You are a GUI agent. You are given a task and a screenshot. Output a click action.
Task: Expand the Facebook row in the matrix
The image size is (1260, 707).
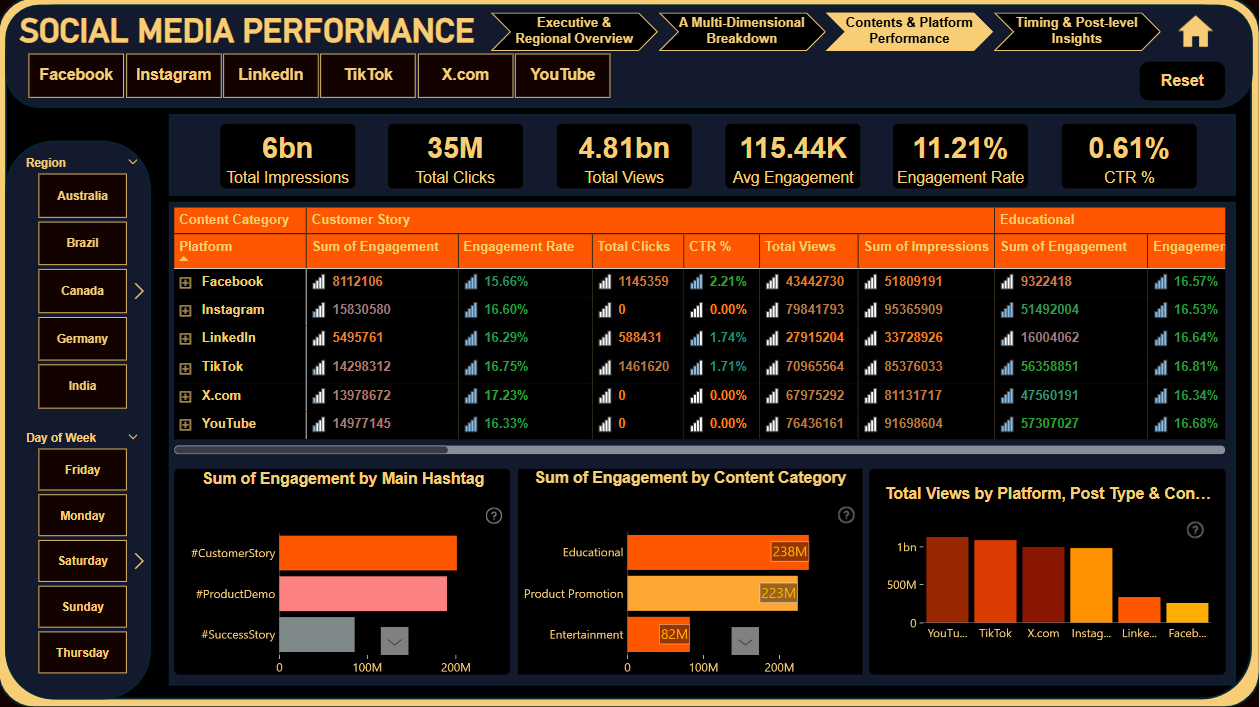point(185,283)
